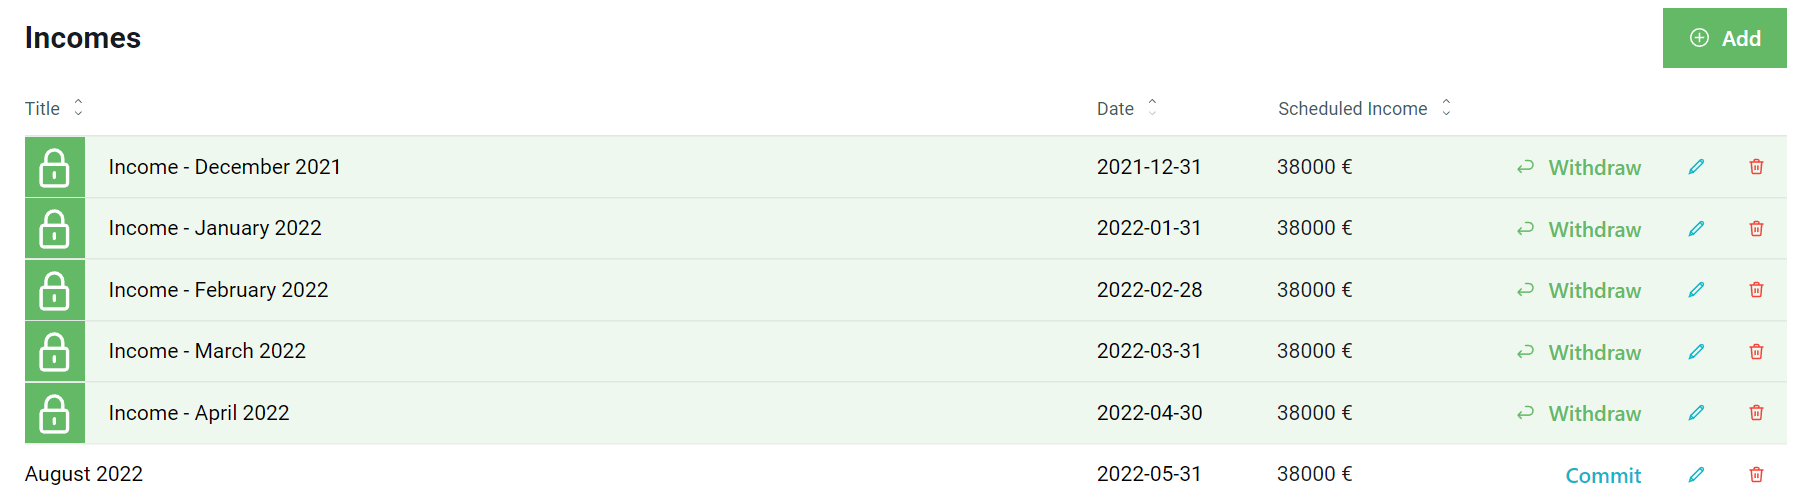The height and width of the screenshot is (501, 1809).
Task: Edit the August 2022 income entry
Action: pos(1696,475)
